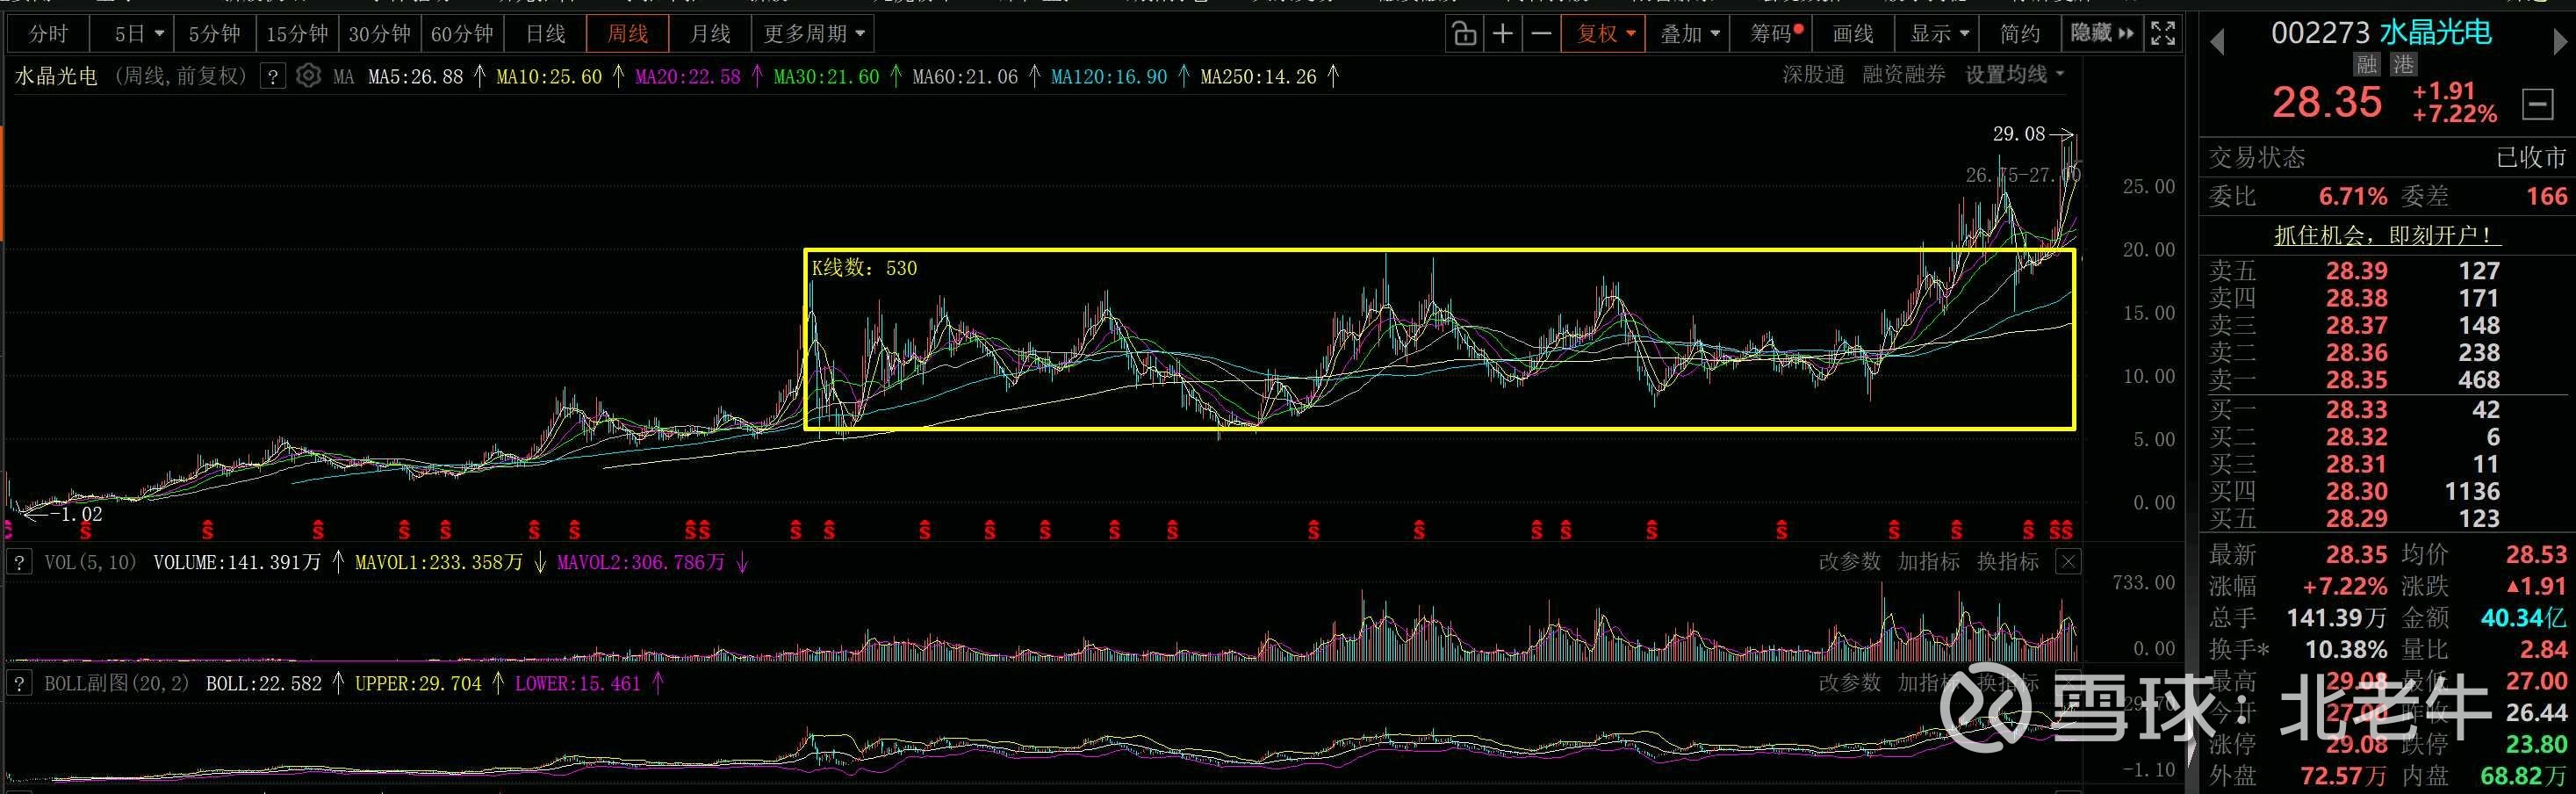Open the 设置均线 dropdown
This screenshot has height=794, width=2576.
coord(2014,75)
